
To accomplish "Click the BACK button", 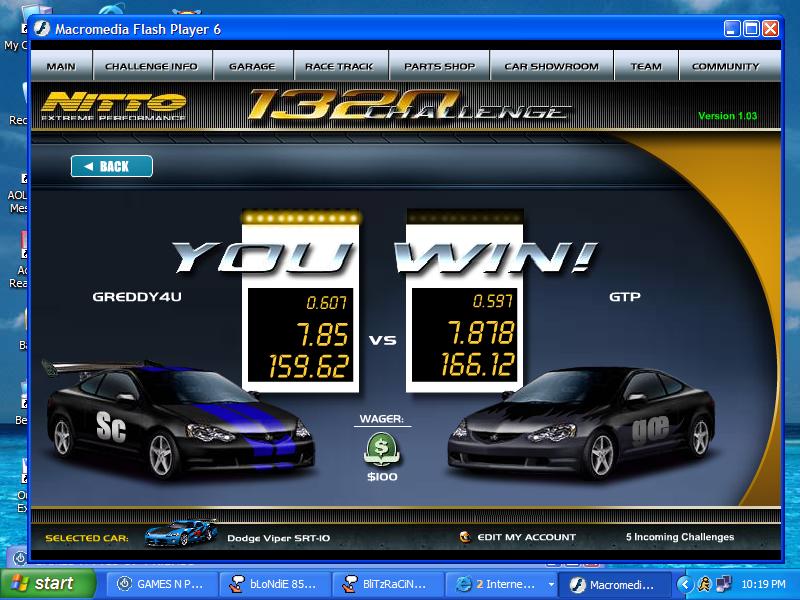I will click(112, 166).
